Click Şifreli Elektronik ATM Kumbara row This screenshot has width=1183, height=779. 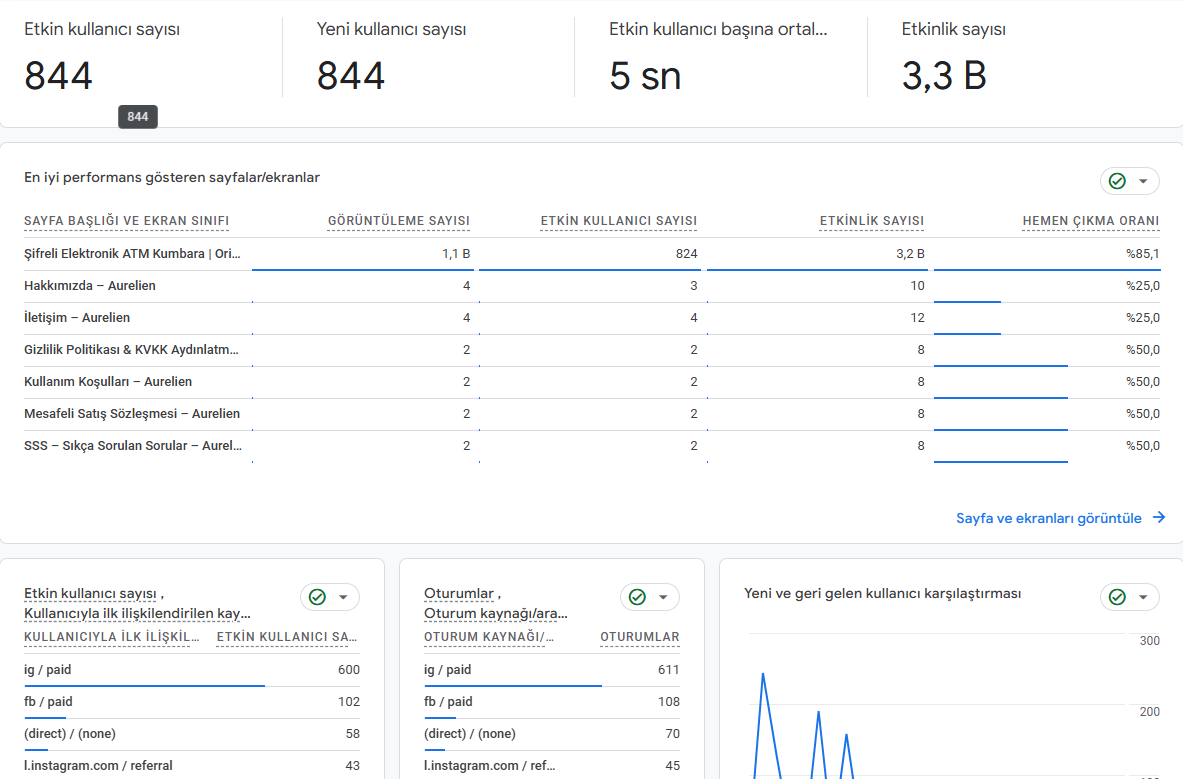[x=592, y=254]
